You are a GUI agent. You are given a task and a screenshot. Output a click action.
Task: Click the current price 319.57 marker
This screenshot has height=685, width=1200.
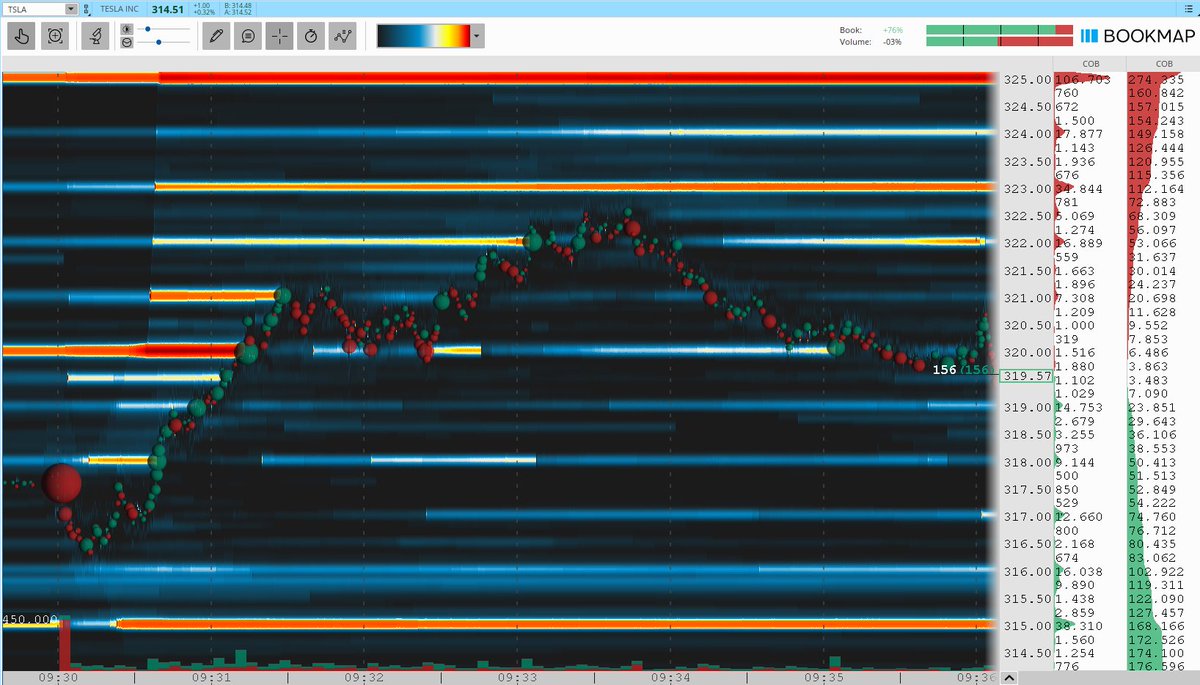pos(1025,376)
